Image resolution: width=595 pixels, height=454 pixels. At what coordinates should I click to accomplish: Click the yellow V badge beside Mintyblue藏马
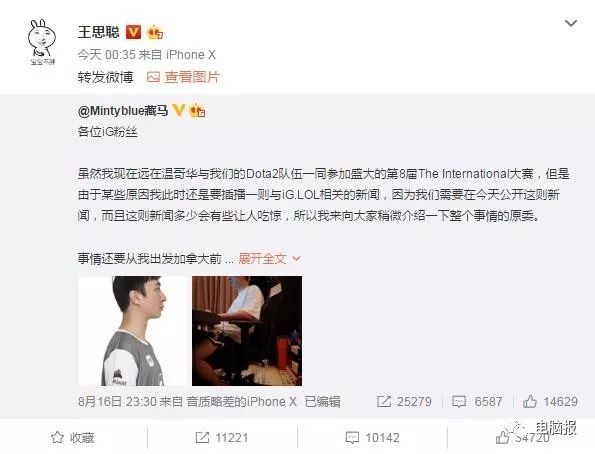pyautogui.click(x=178, y=110)
